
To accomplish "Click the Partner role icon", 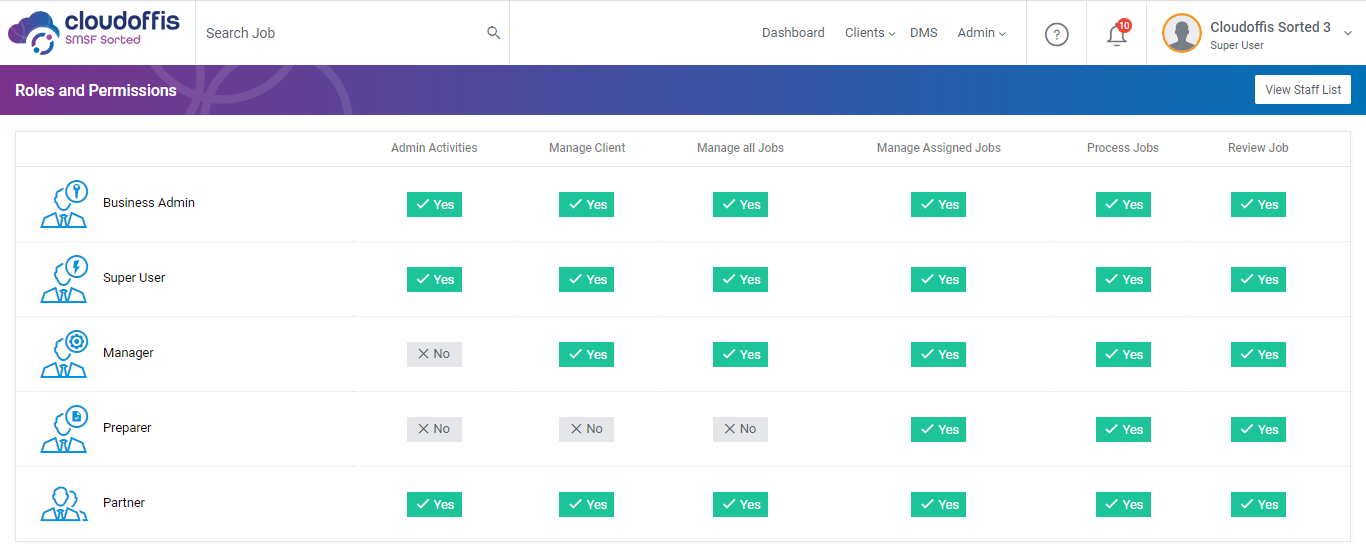I will coord(64,503).
